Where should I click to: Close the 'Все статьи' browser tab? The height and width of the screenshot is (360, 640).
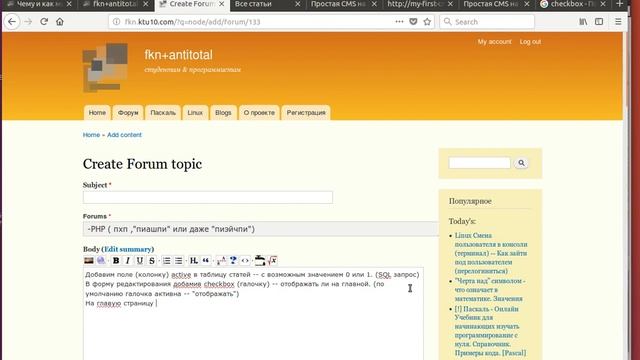pos(298,4)
